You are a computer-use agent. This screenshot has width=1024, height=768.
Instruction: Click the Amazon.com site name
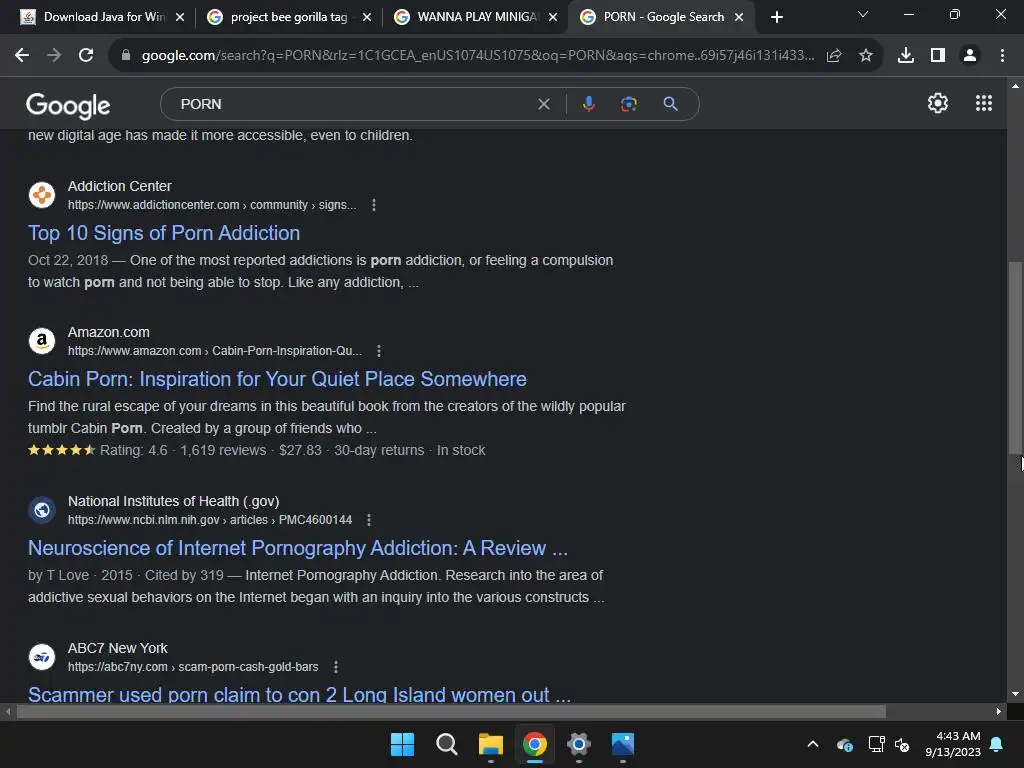[x=108, y=332]
